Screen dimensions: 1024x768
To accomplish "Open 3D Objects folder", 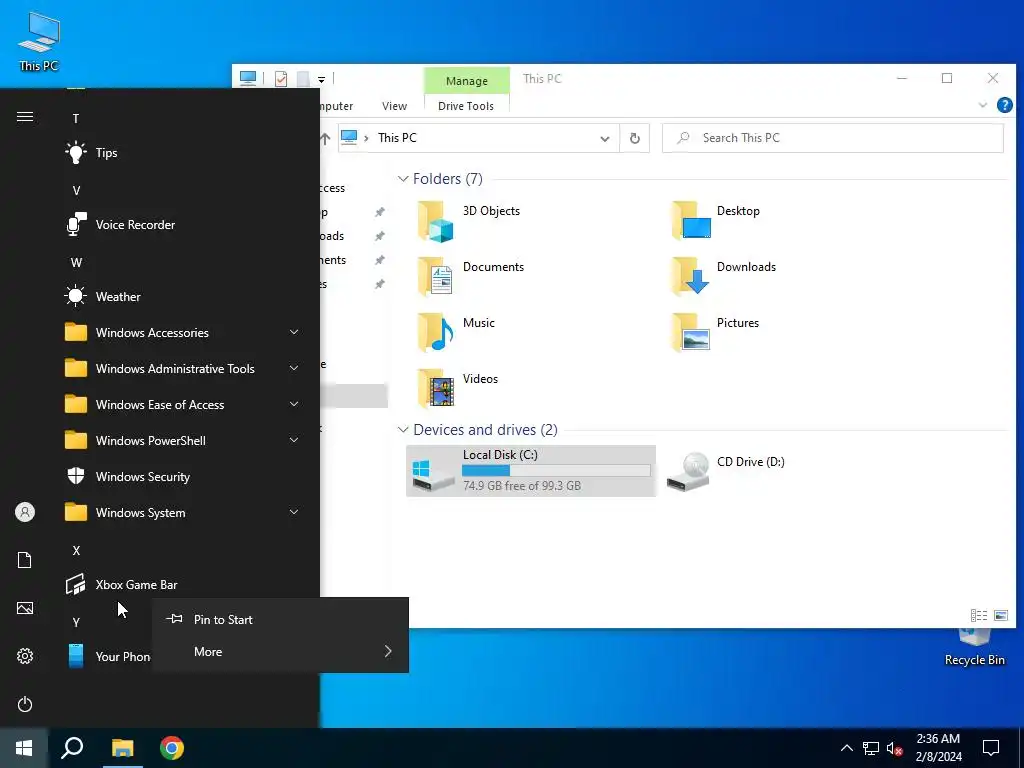I will tap(469, 221).
